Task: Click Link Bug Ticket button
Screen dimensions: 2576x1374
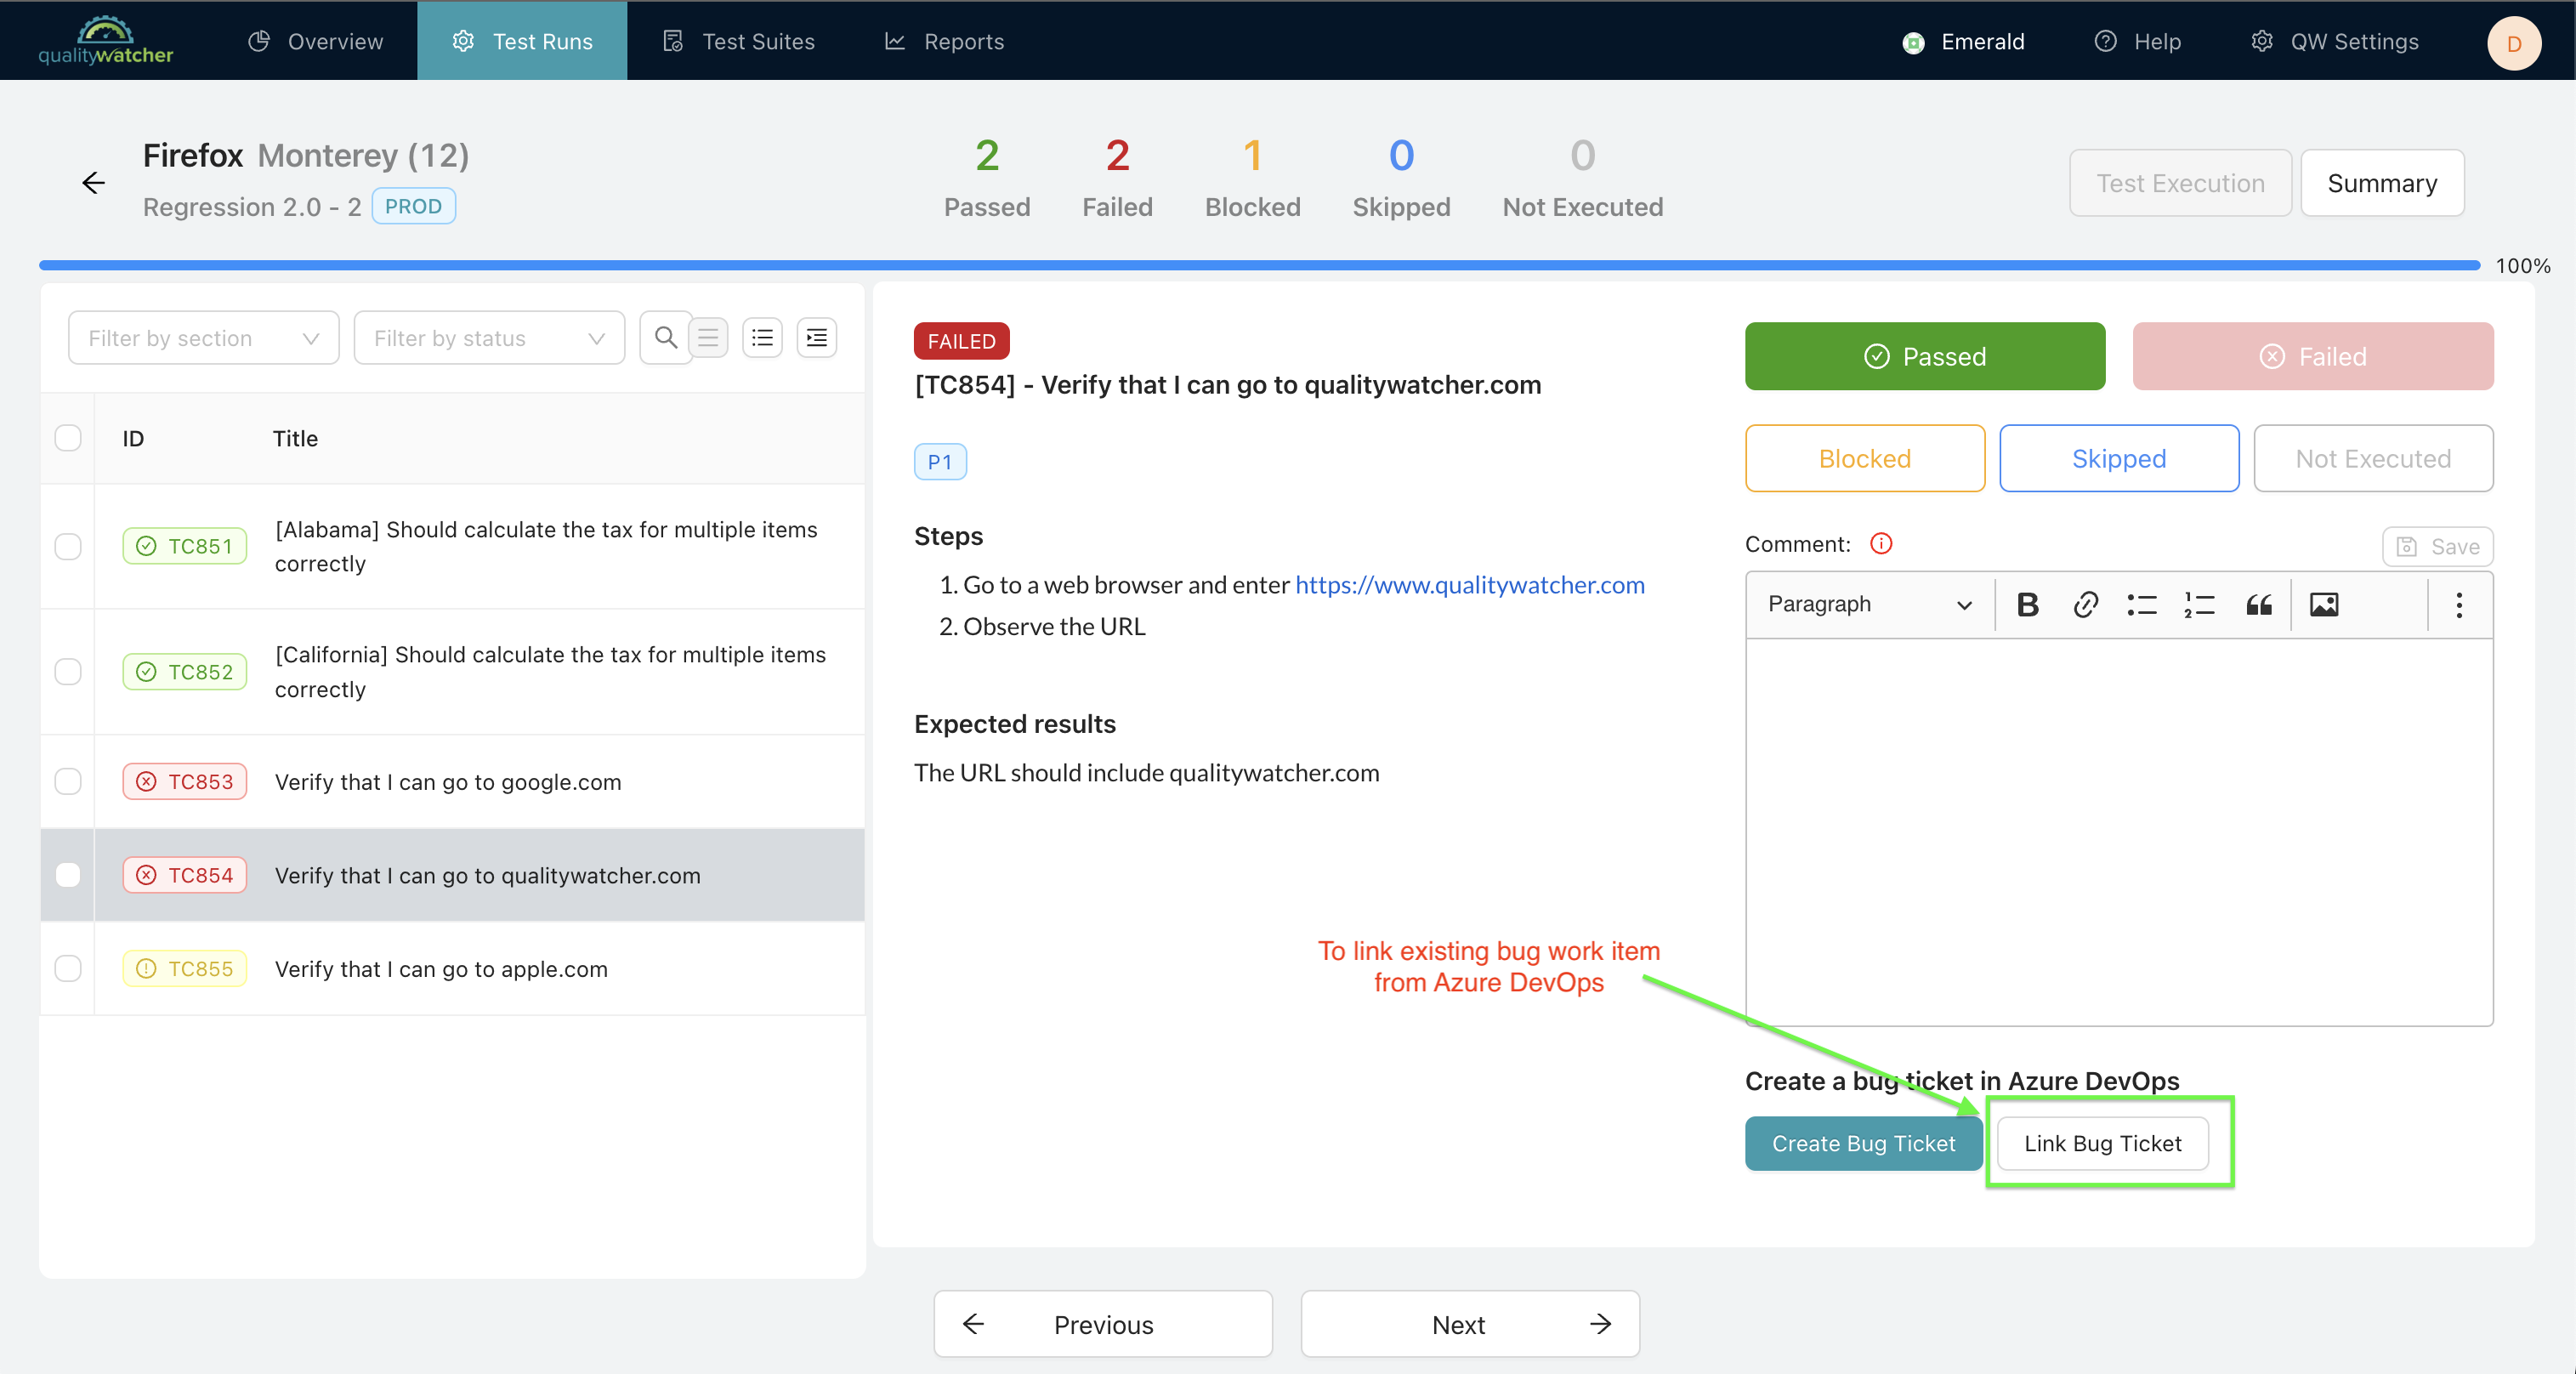Action: pyautogui.click(x=2103, y=1143)
